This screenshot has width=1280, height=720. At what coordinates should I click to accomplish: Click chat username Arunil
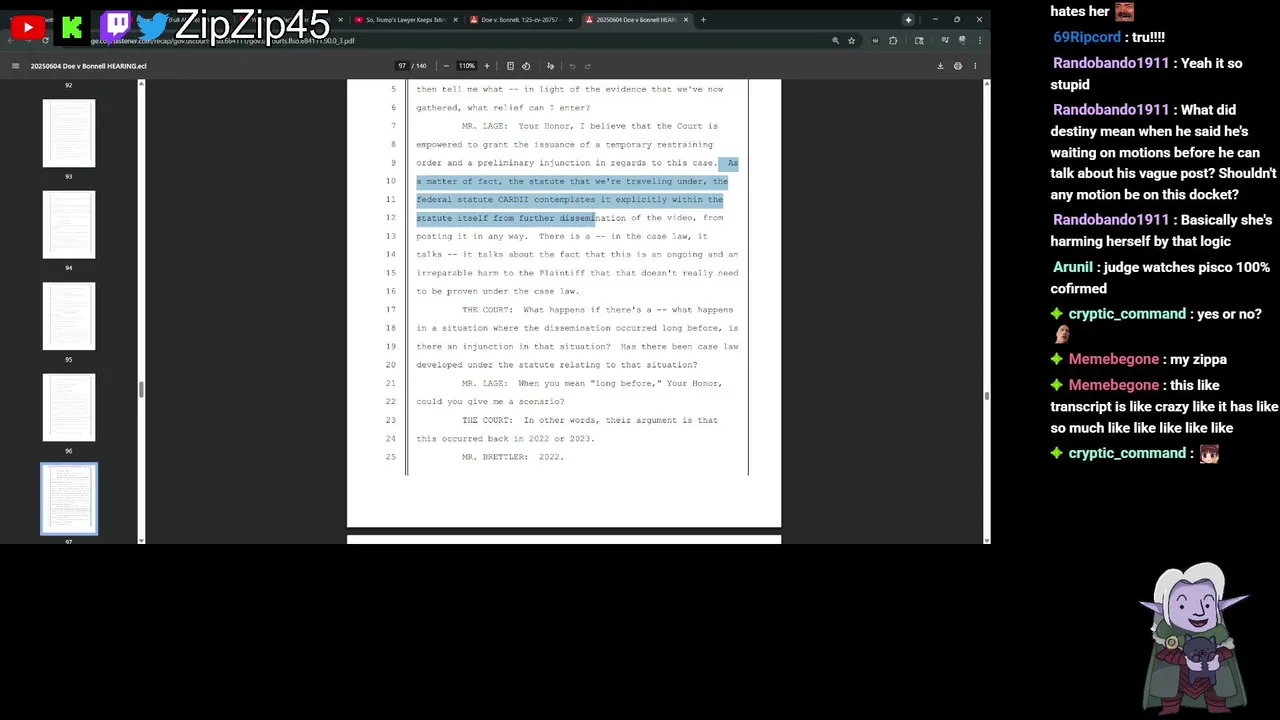[1073, 267]
